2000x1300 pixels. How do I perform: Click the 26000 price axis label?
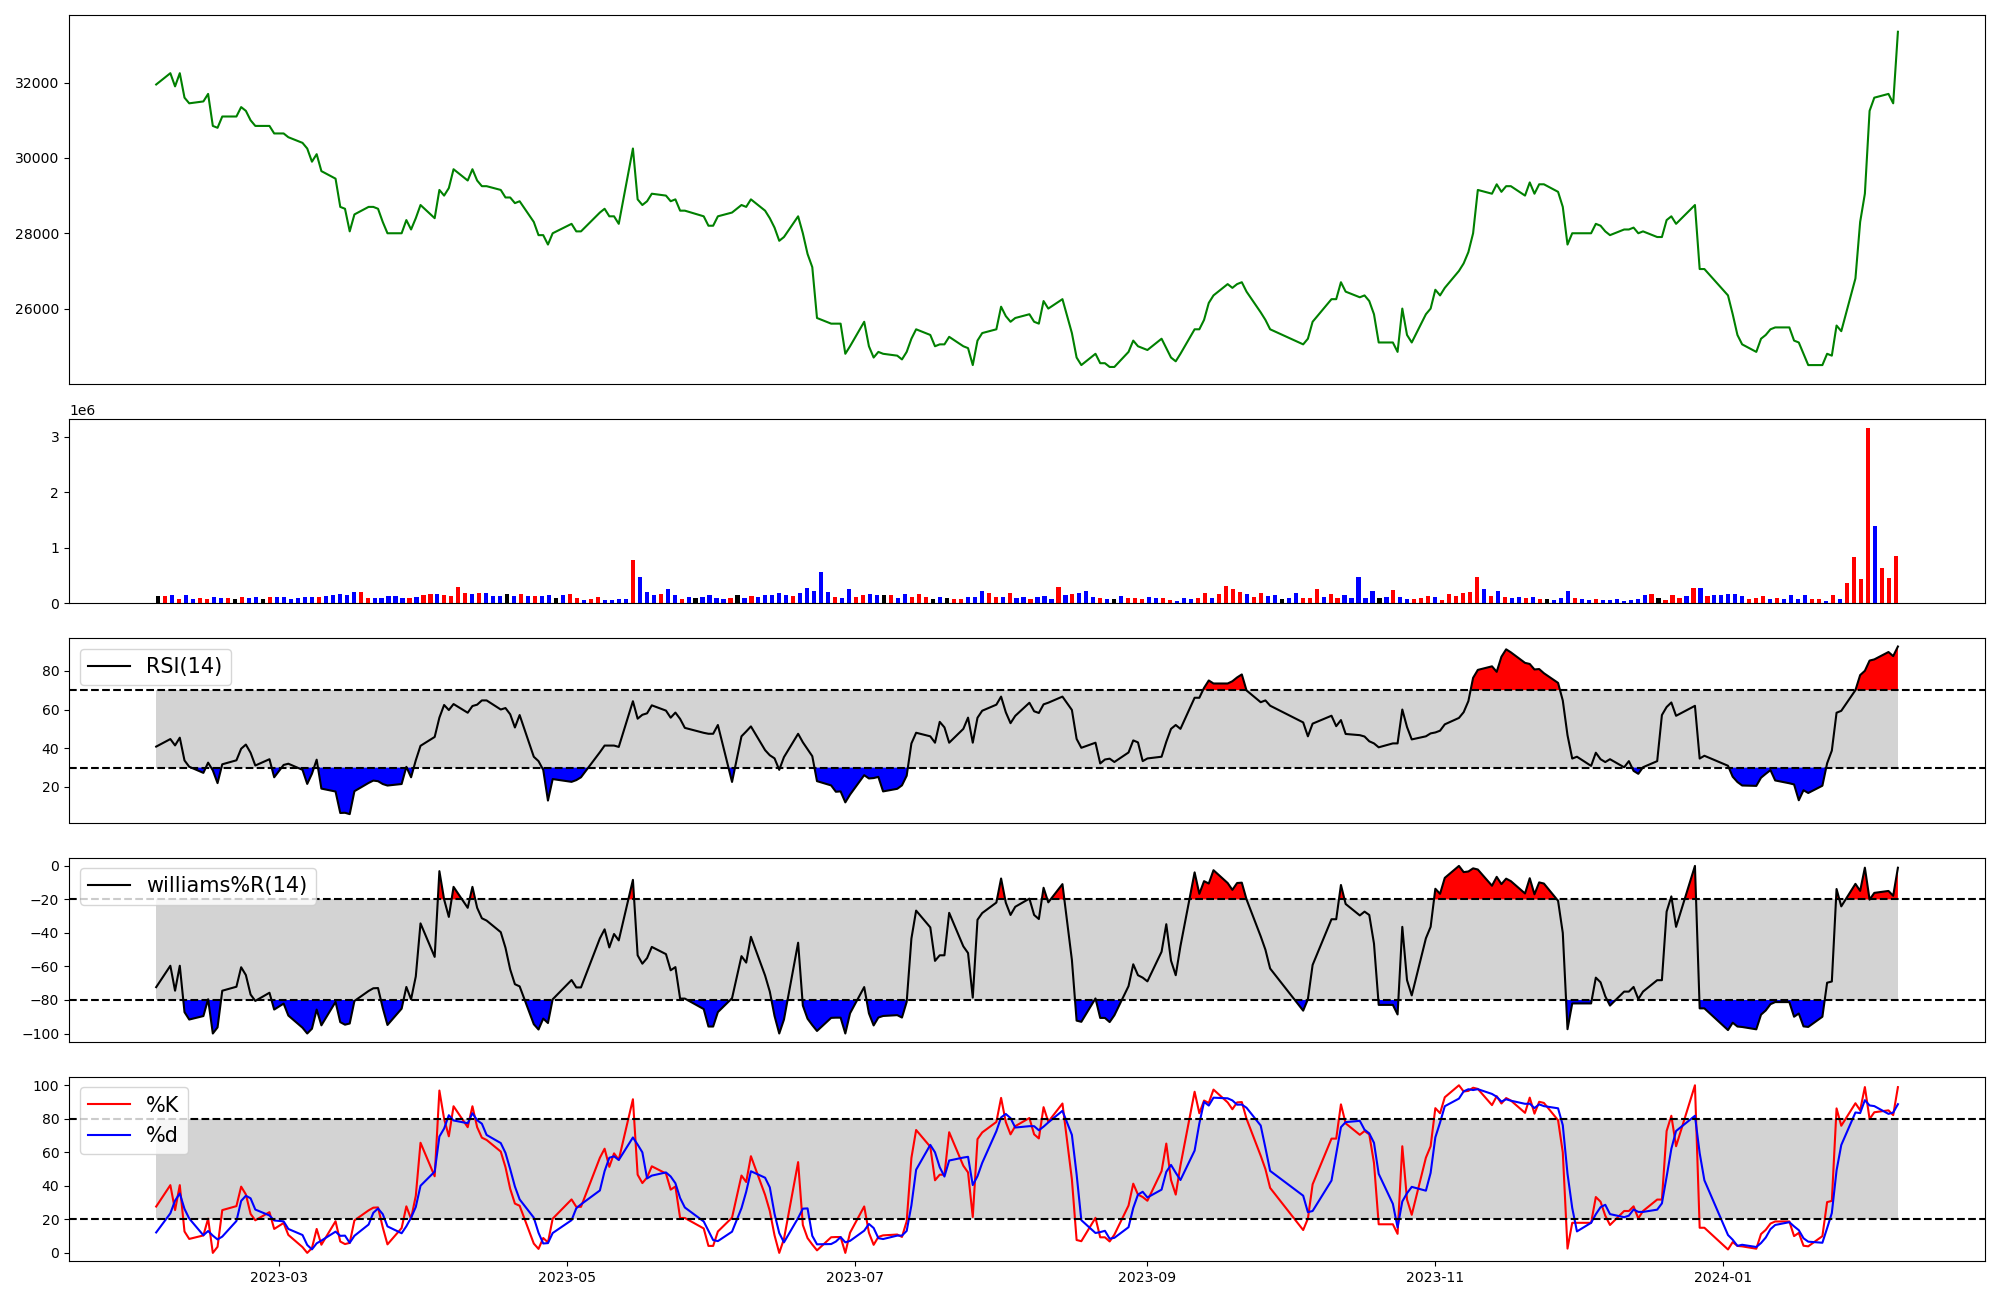tap(37, 309)
